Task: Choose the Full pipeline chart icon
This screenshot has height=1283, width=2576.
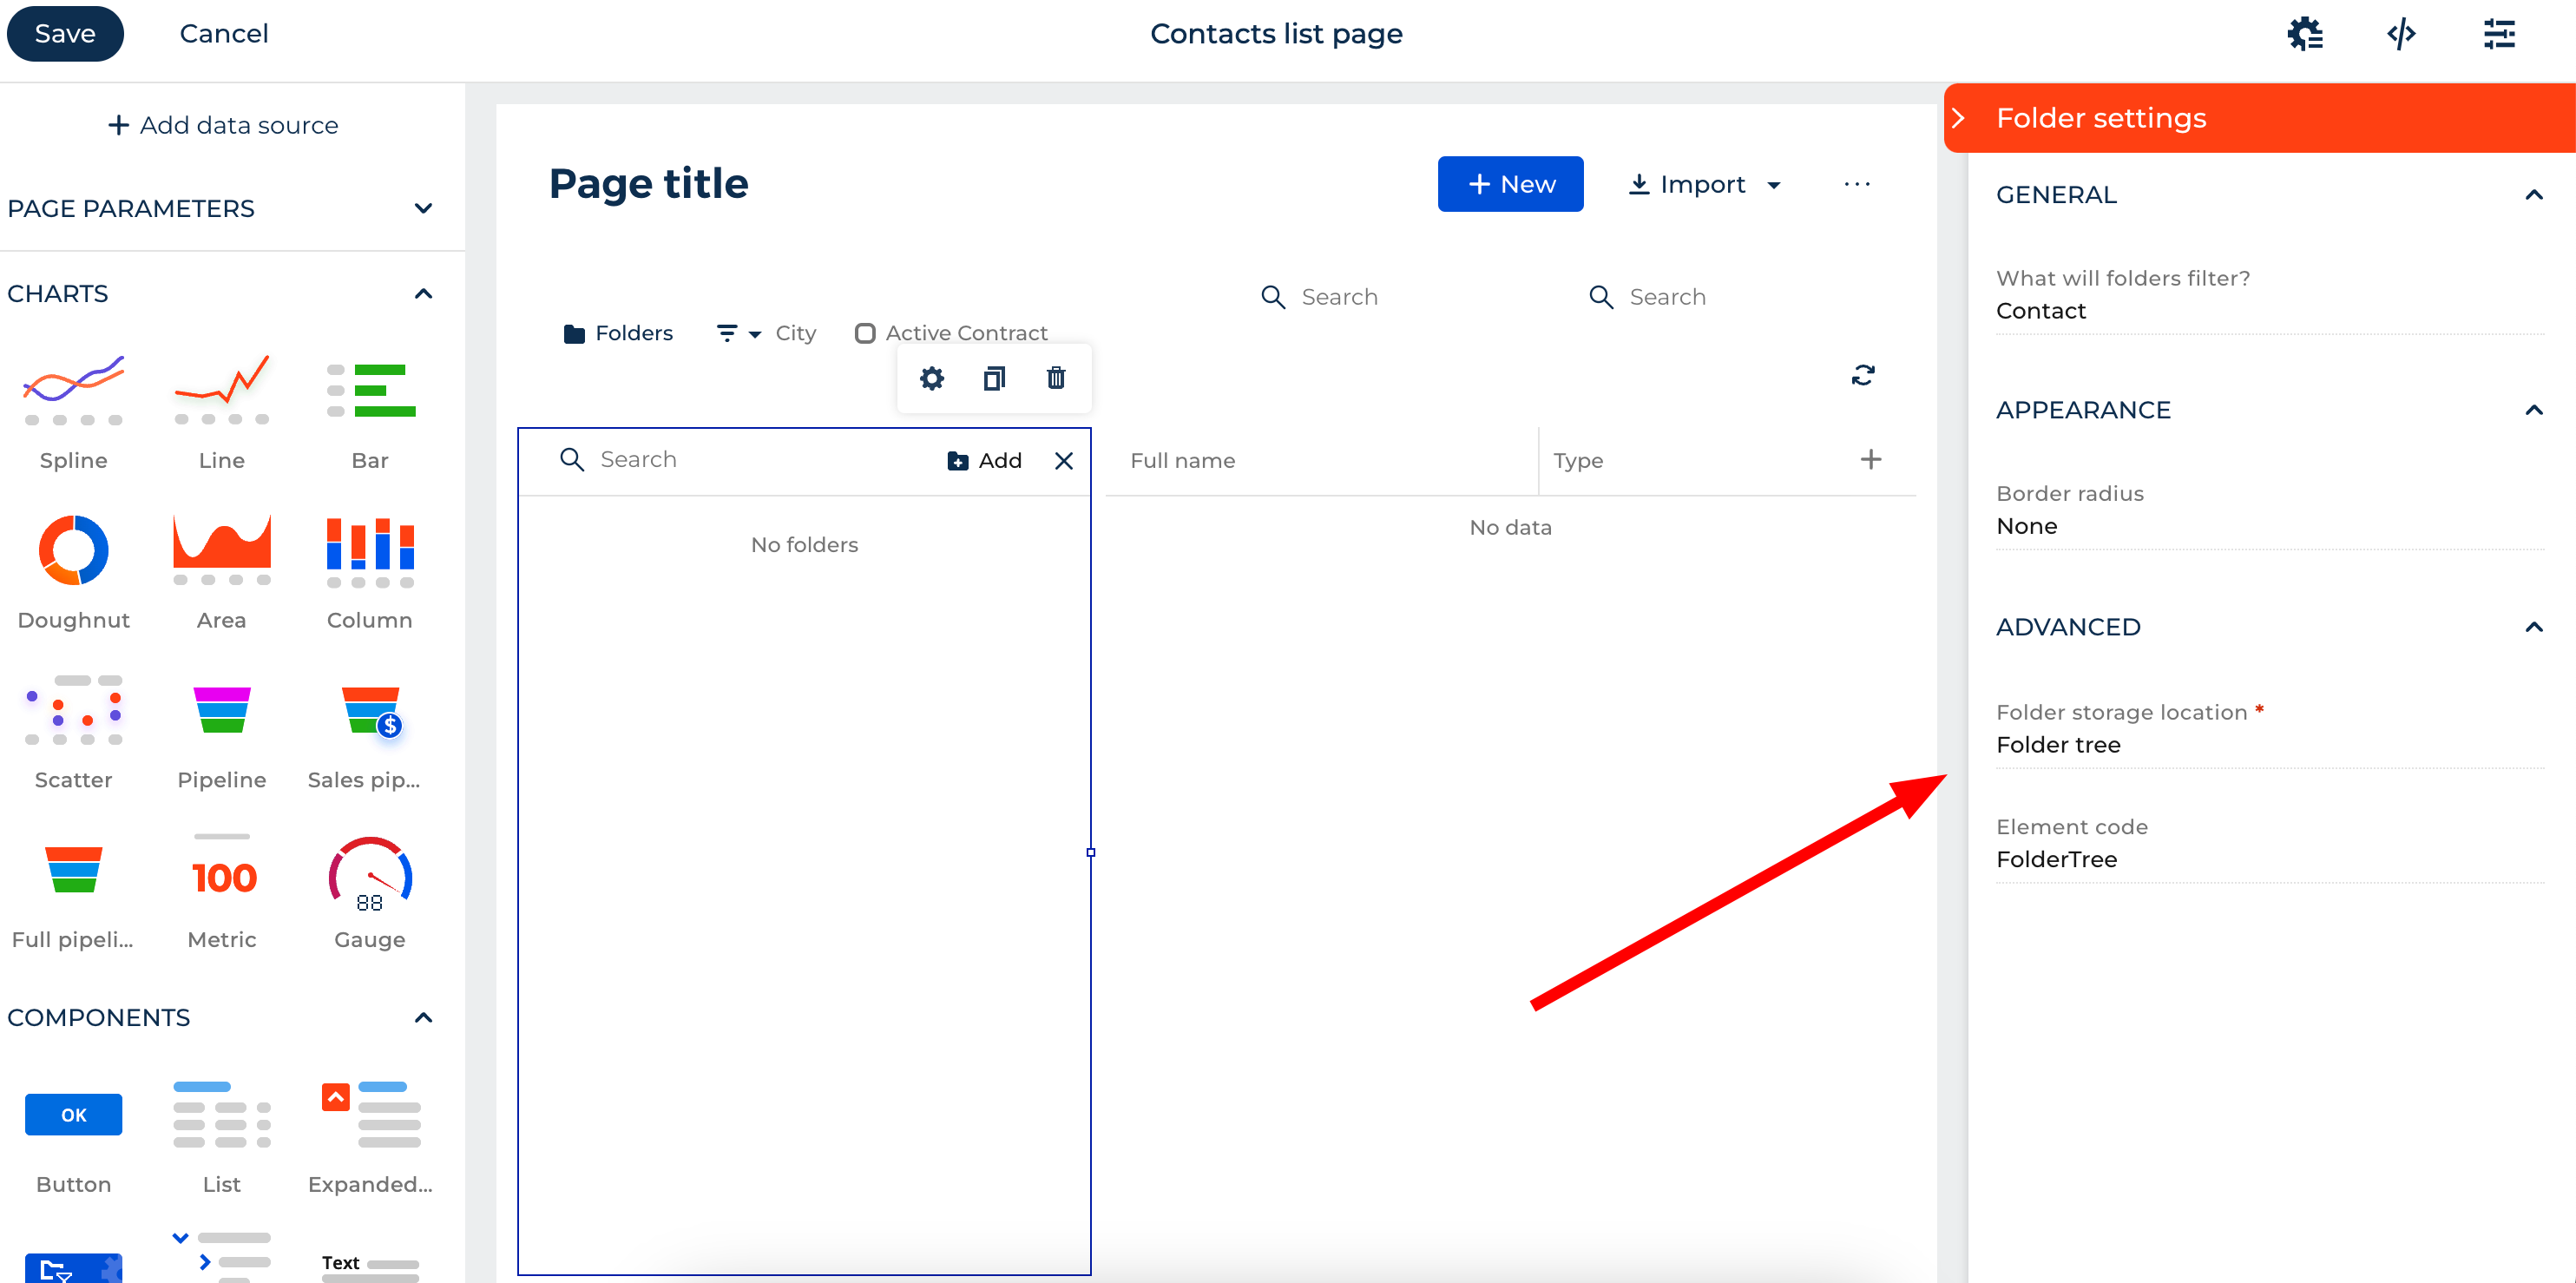Action: 73,870
